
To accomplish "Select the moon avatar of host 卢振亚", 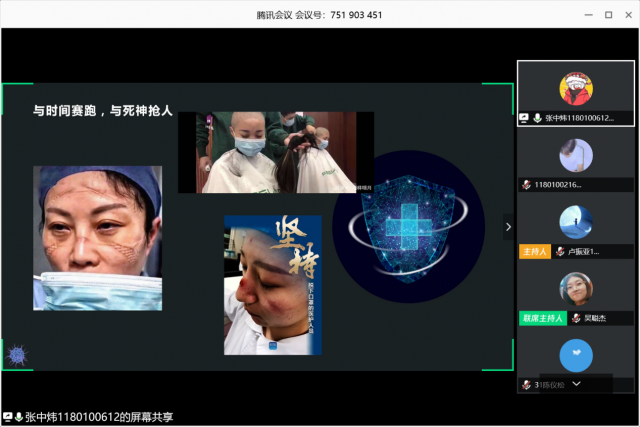I will (x=576, y=222).
